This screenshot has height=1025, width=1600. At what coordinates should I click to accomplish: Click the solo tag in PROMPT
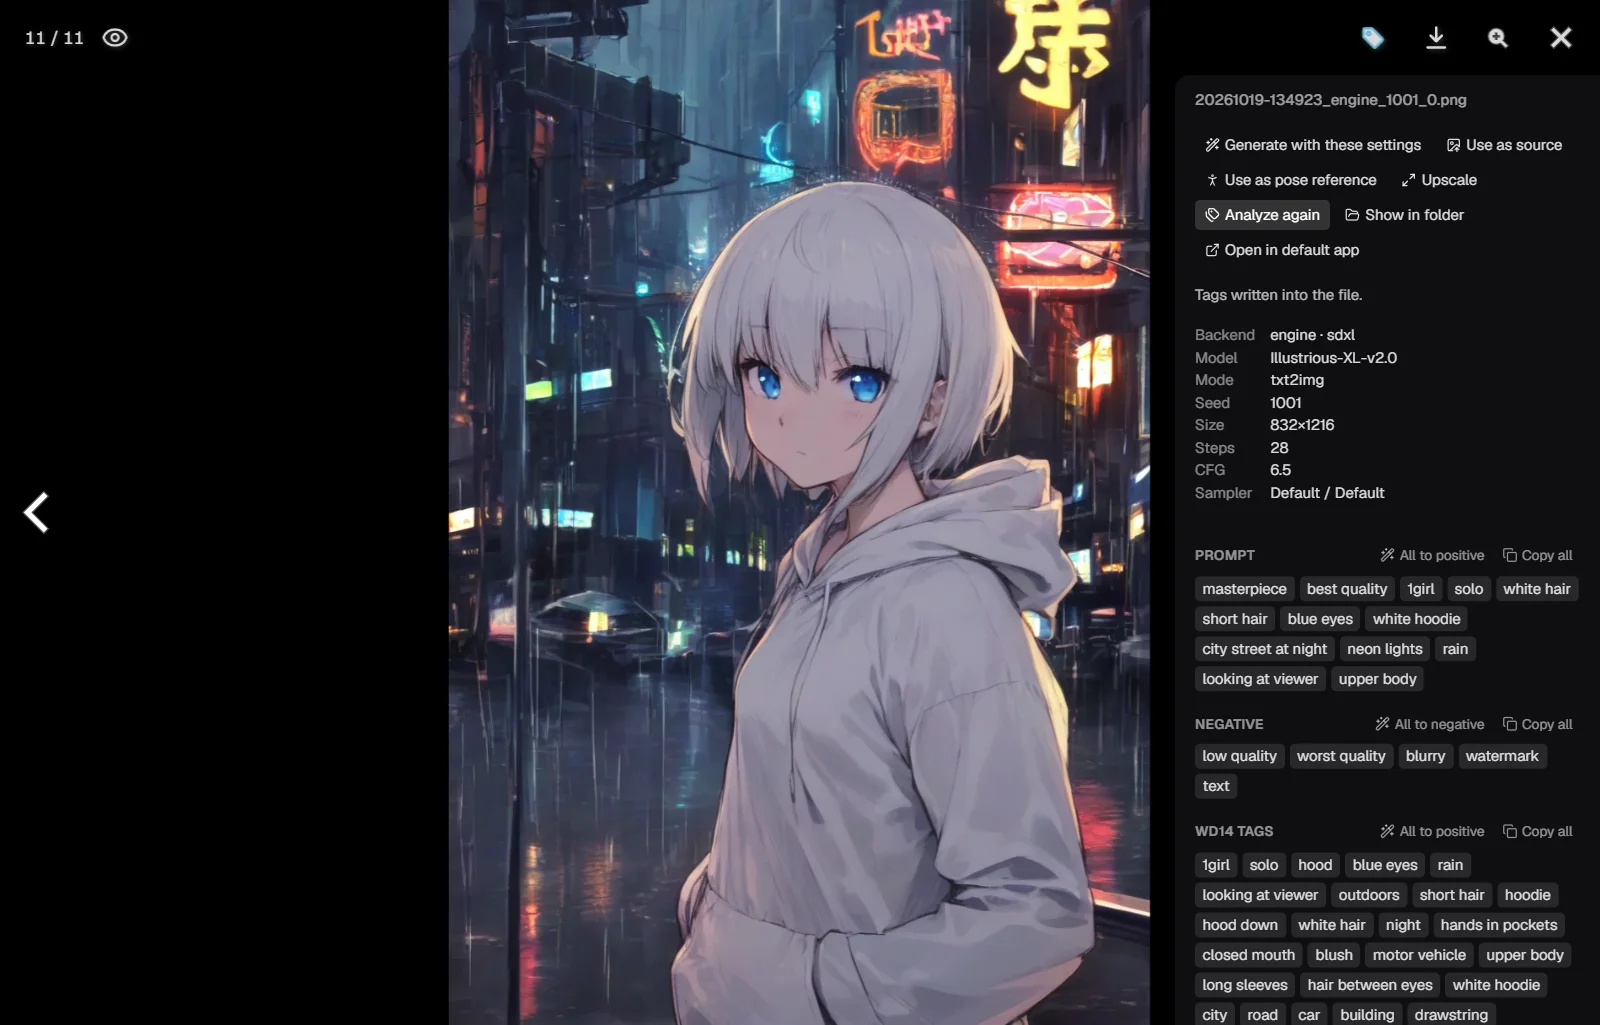(x=1469, y=589)
